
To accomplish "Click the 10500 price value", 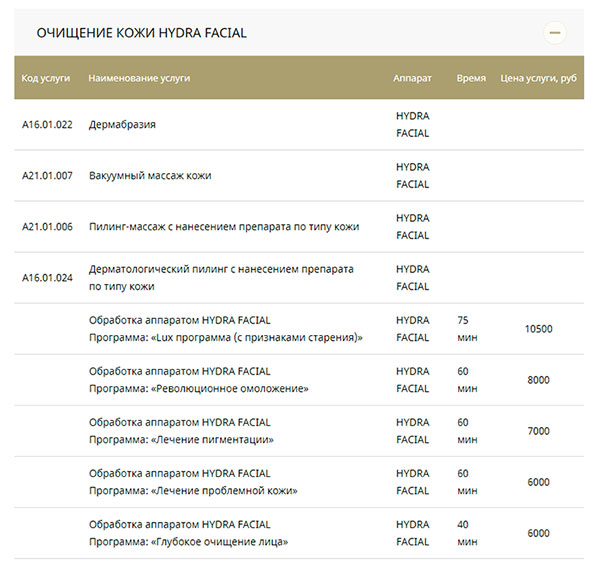I will click(538, 329).
